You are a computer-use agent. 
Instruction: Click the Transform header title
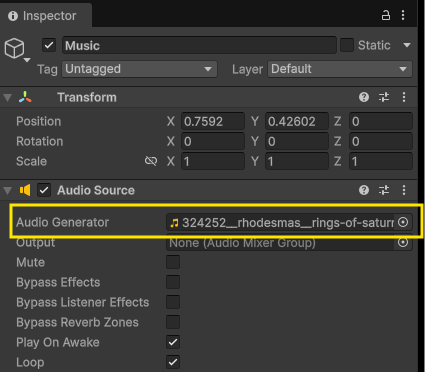[x=87, y=97]
